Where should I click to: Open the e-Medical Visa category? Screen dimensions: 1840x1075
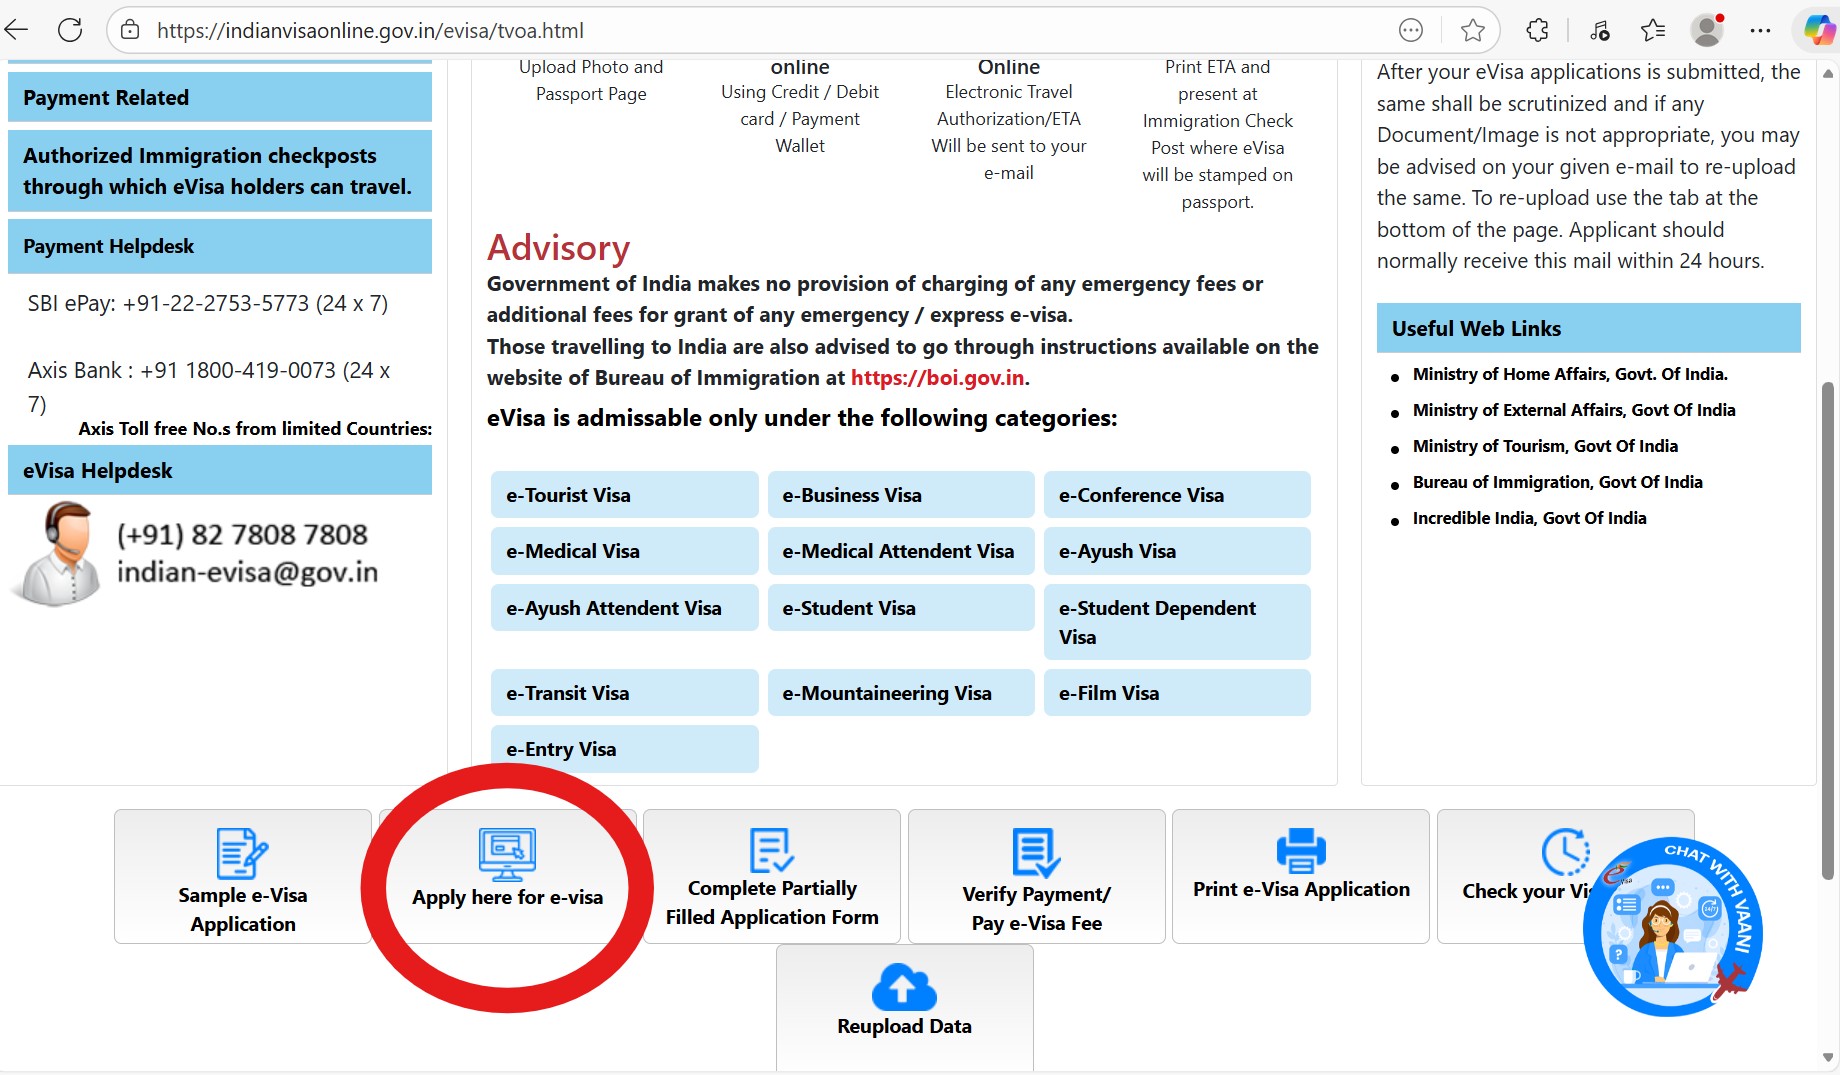(624, 551)
